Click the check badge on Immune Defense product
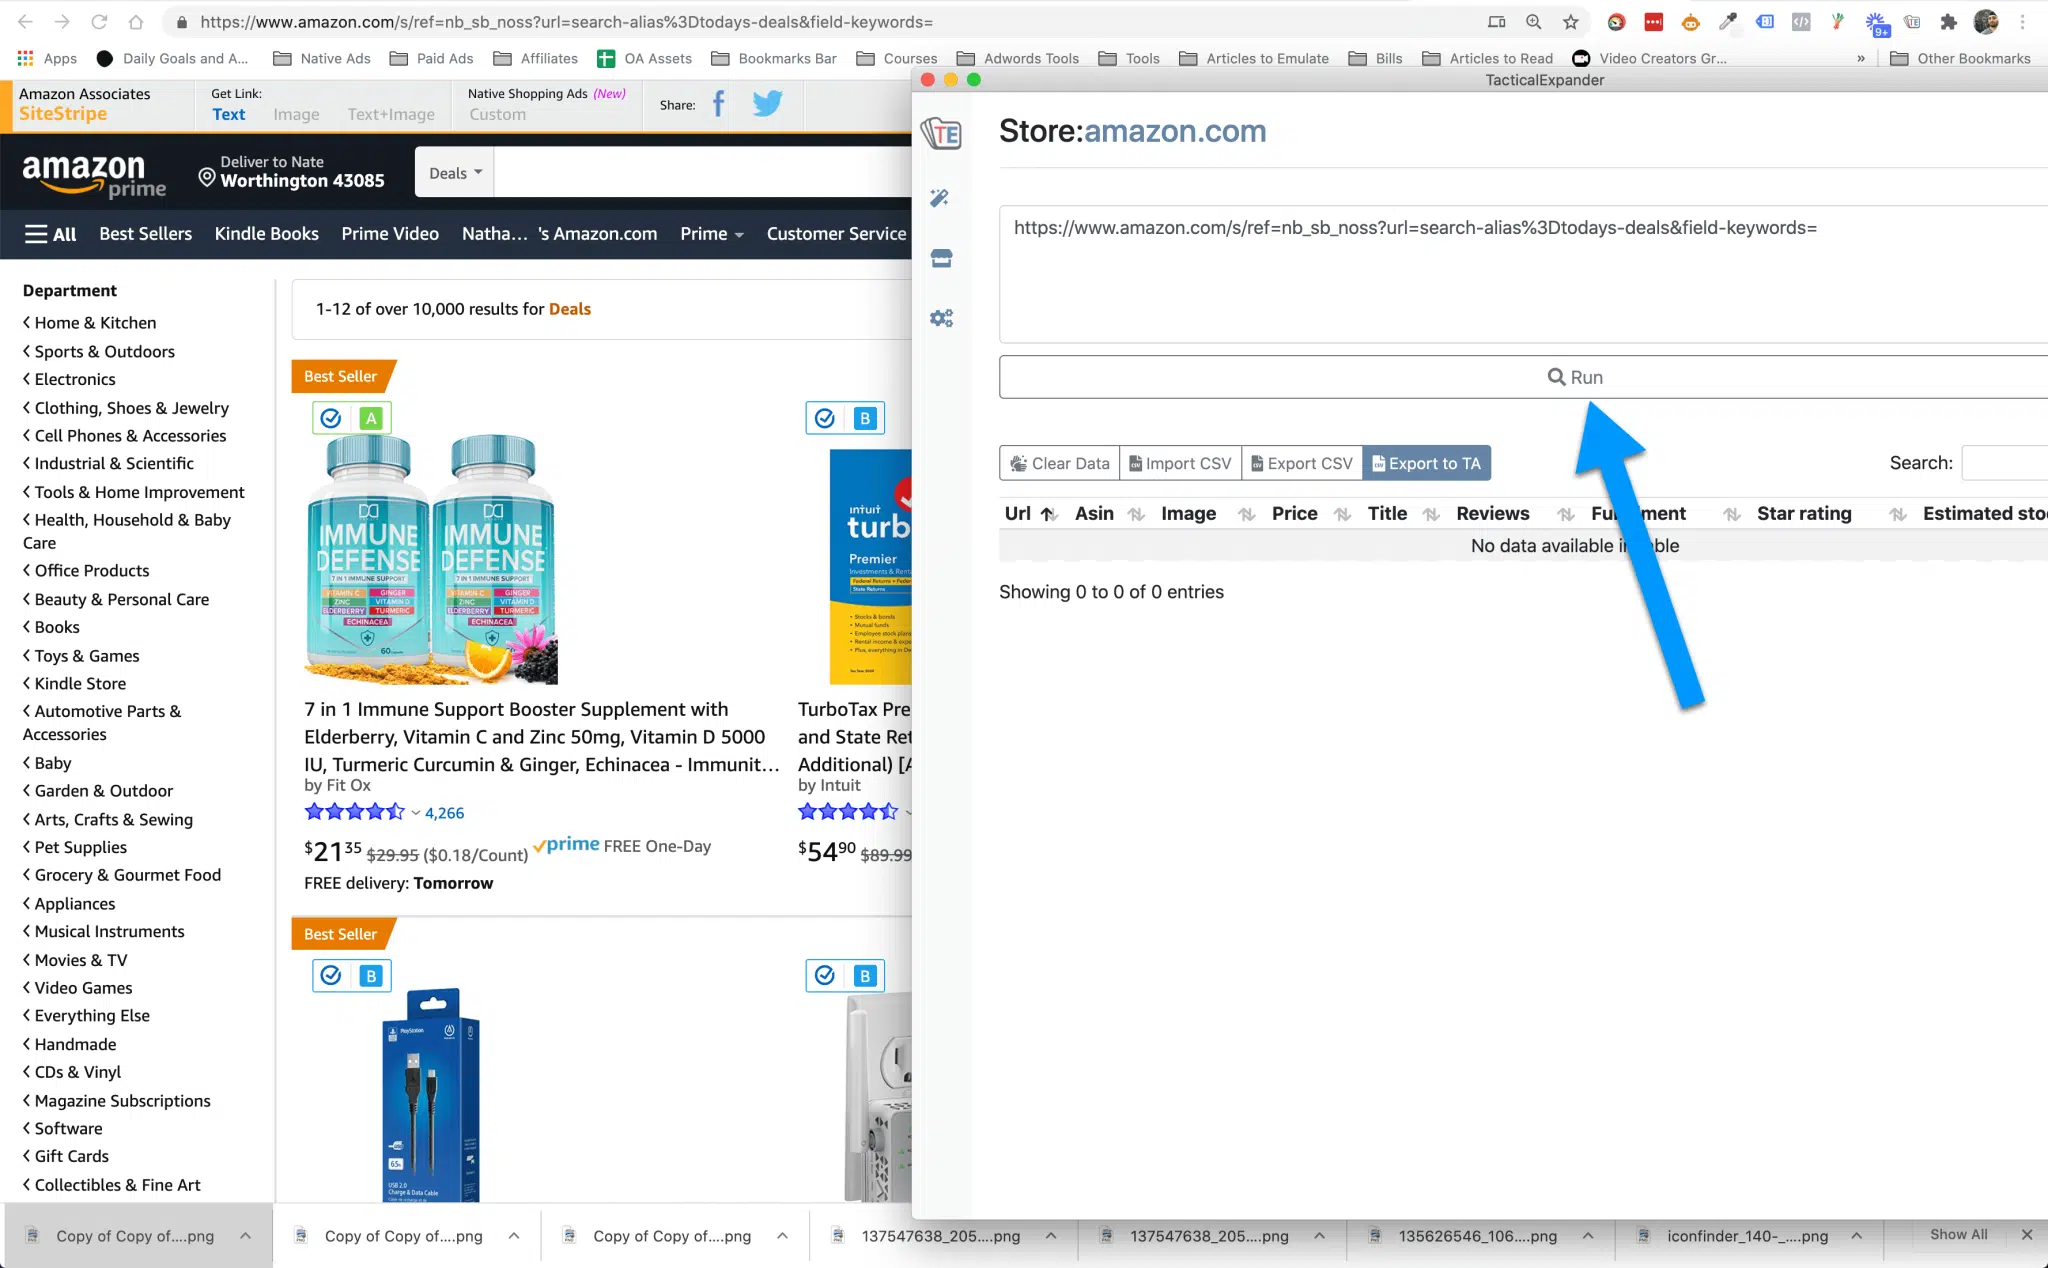 (x=331, y=418)
